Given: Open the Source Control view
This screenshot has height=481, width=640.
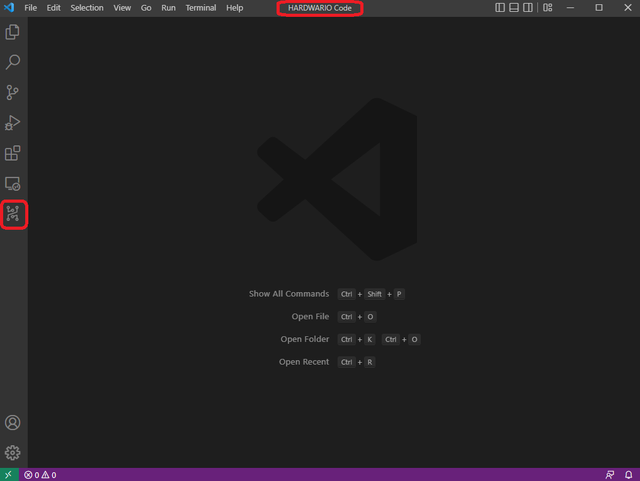Looking at the screenshot, I should point(13,92).
